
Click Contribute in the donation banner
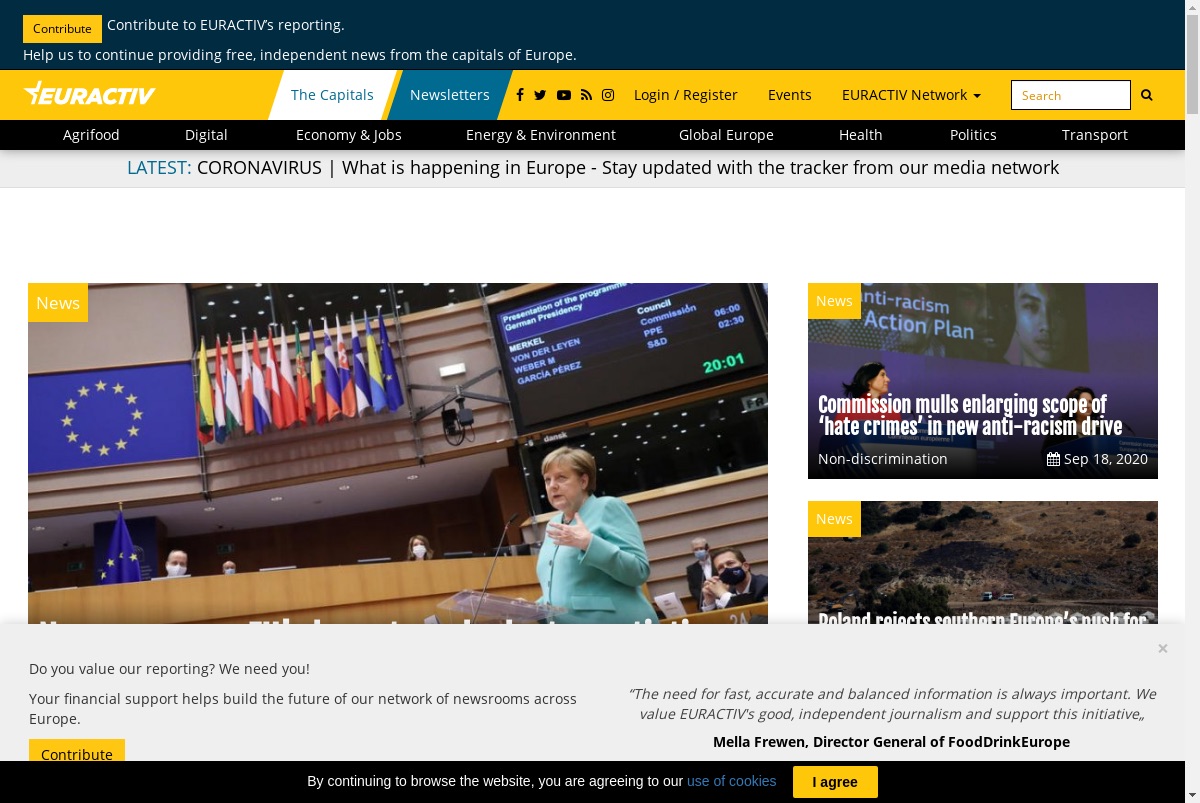click(77, 752)
